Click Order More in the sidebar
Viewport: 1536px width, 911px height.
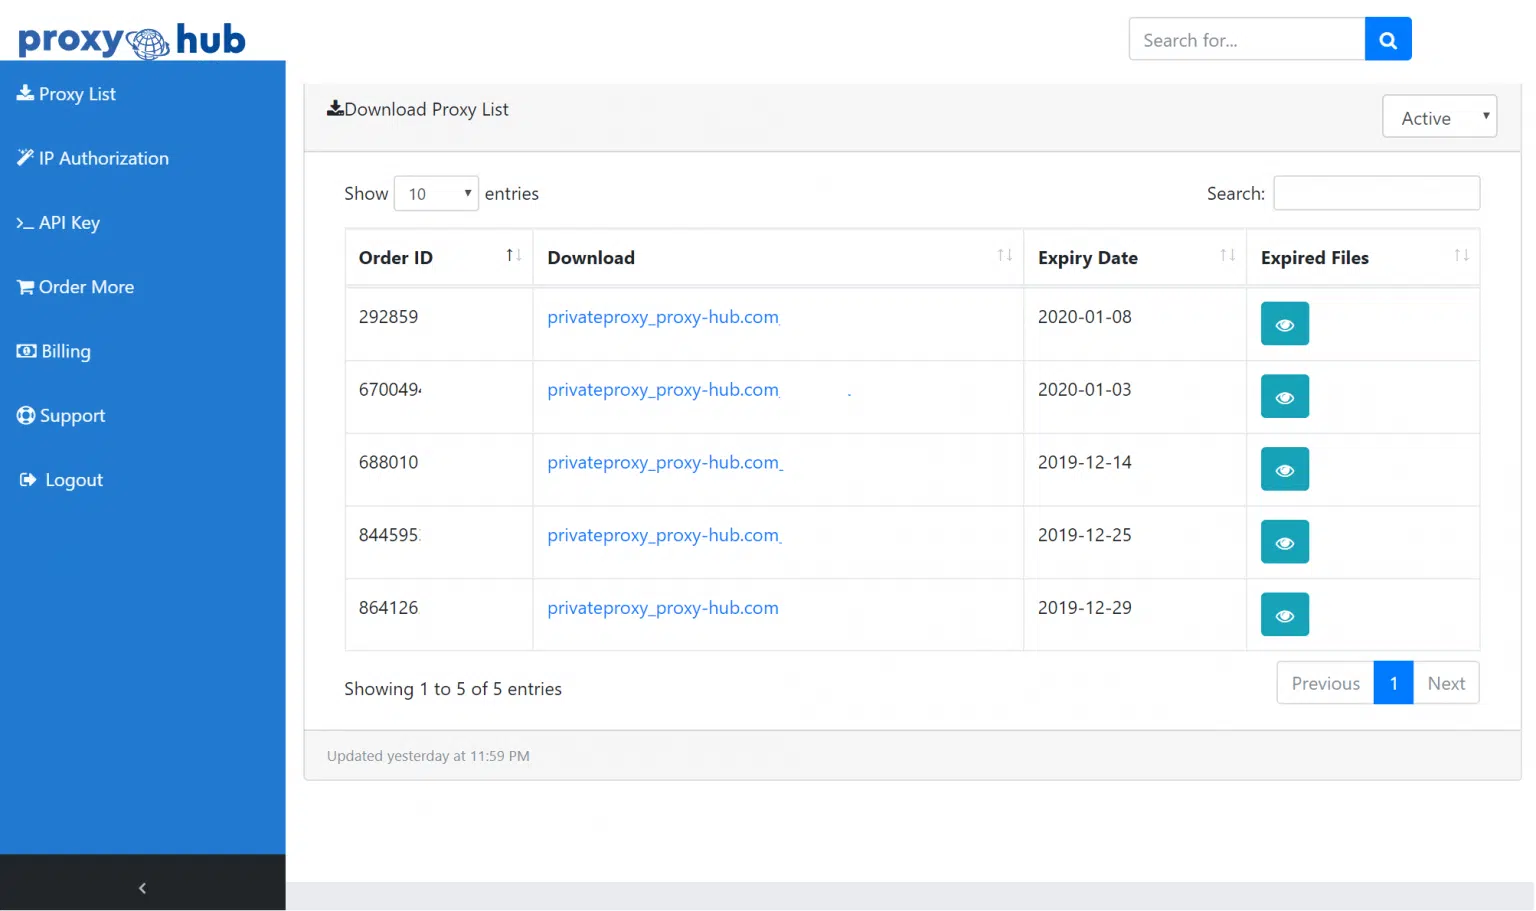[x=86, y=287]
